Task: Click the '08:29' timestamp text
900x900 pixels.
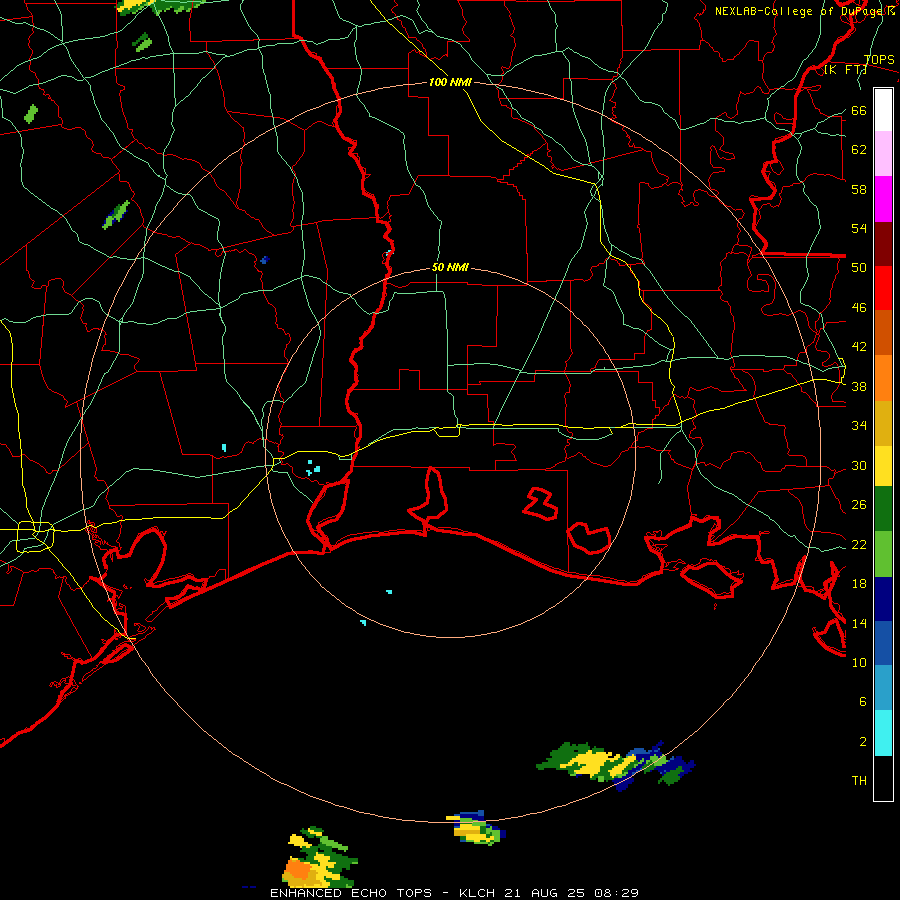Action: tap(618, 893)
